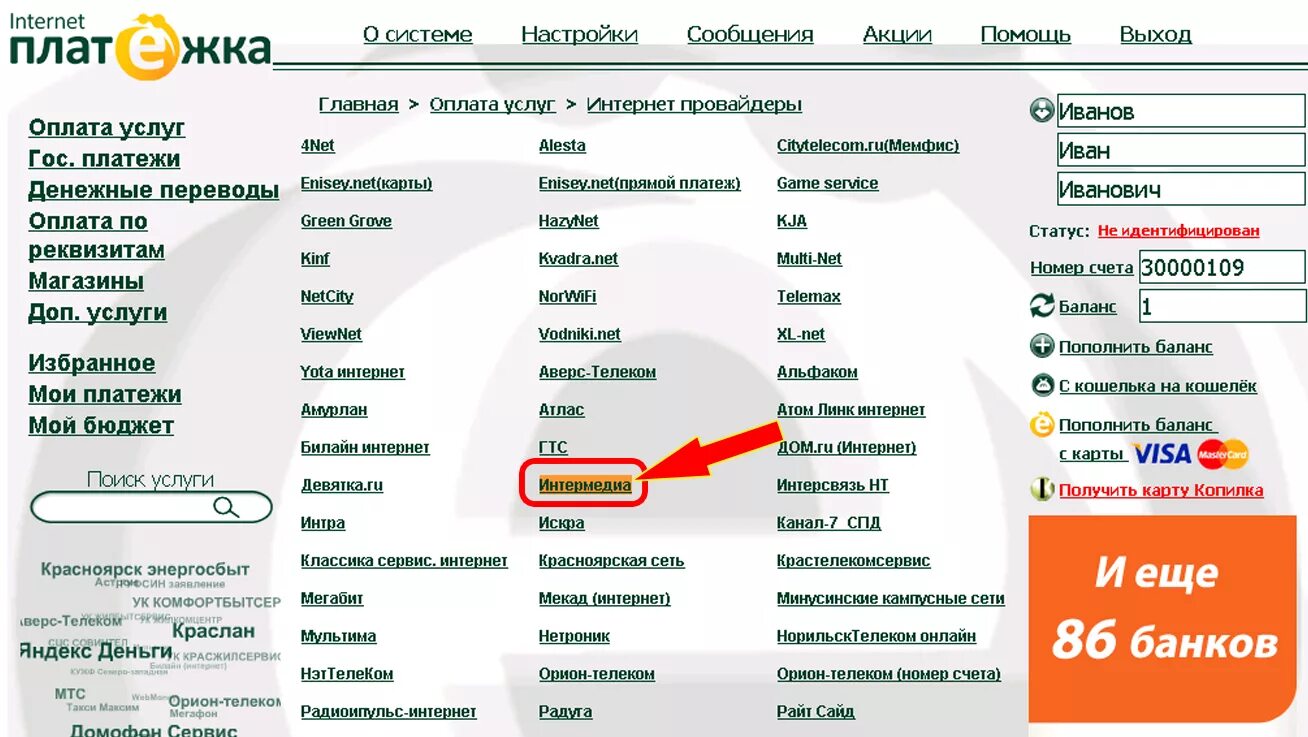
Task: Go to Главная in breadcrumbs
Action: pos(358,104)
